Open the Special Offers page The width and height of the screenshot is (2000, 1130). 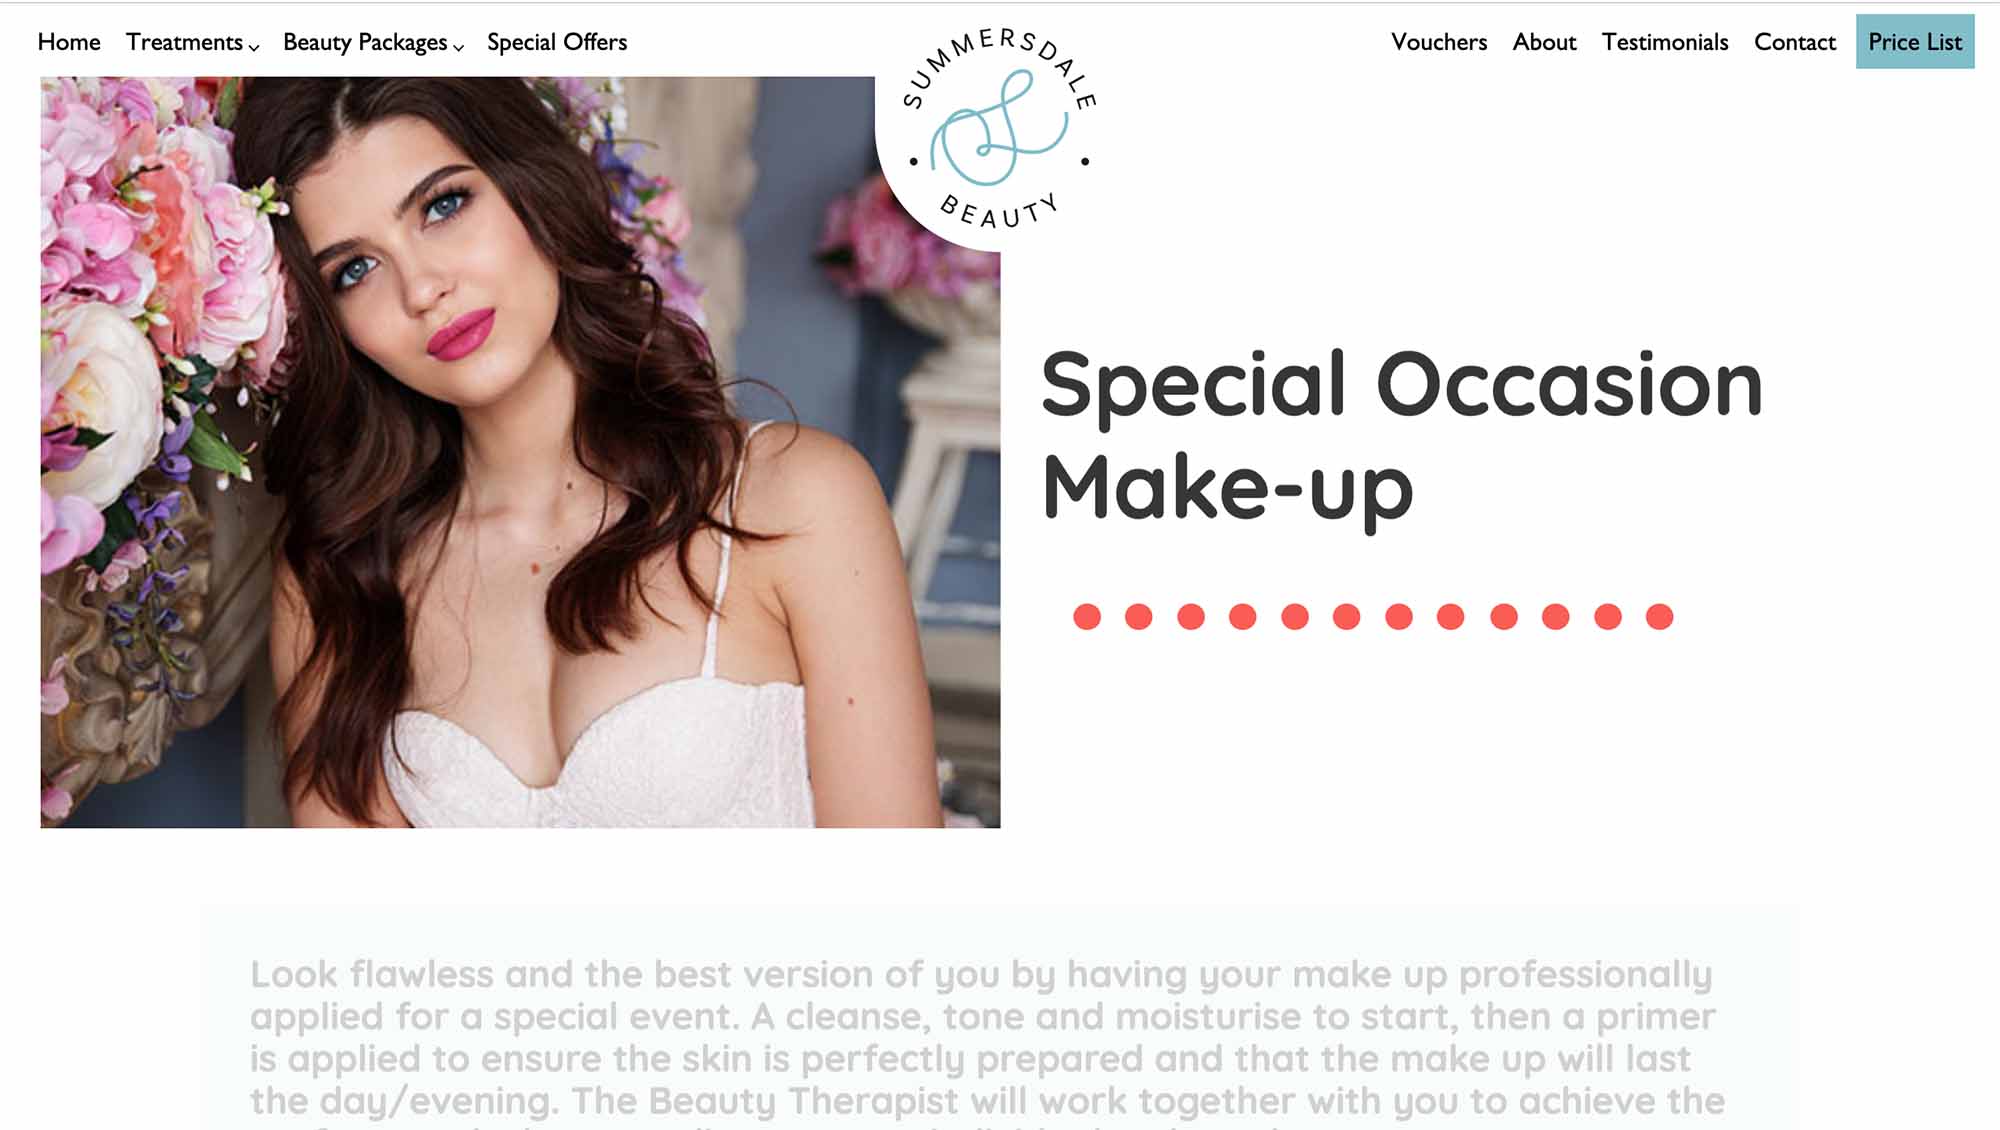pos(557,42)
